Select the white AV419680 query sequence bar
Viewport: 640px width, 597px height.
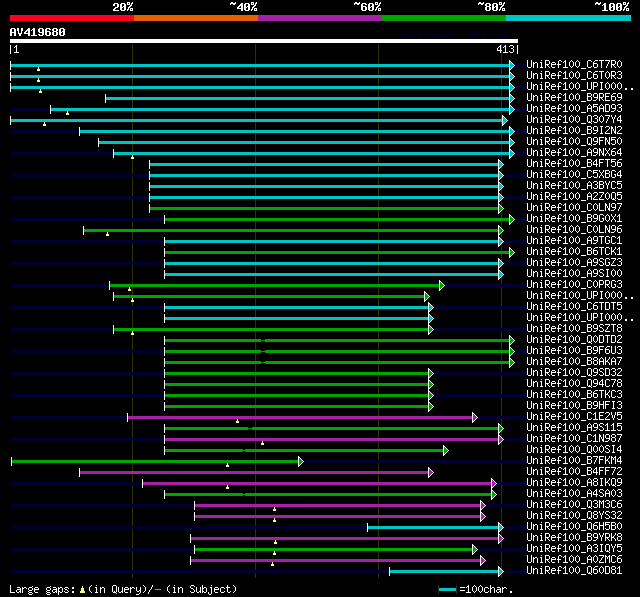(264, 41)
